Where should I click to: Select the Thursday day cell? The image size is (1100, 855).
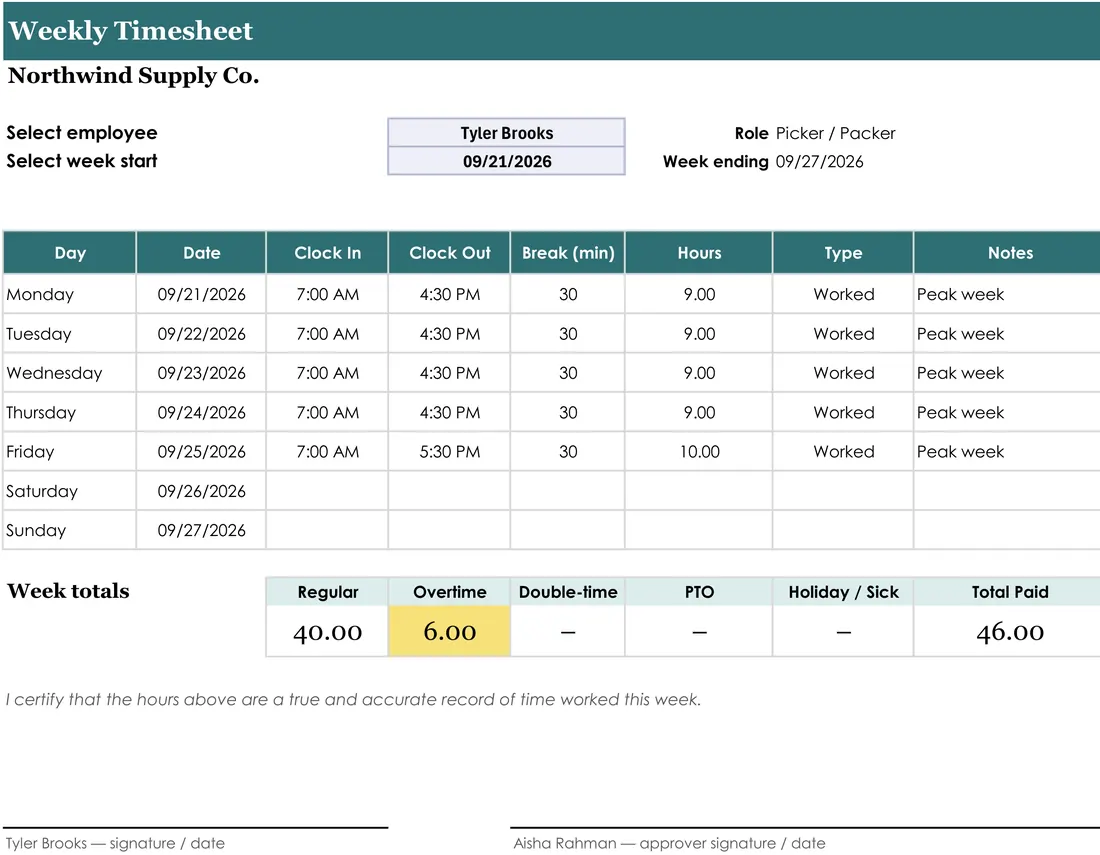tap(69, 412)
